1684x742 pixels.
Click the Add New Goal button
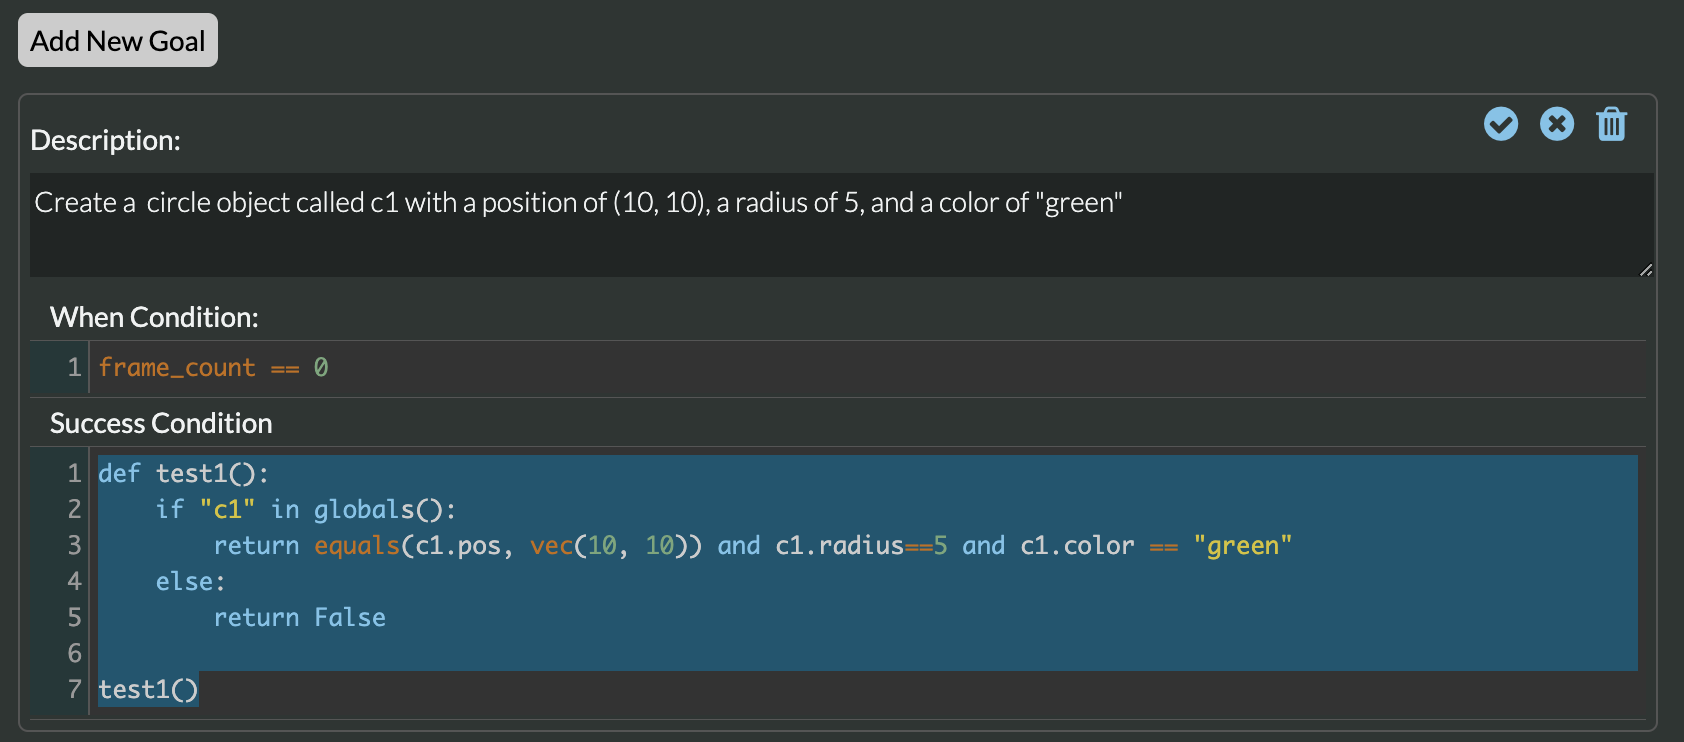(x=118, y=41)
